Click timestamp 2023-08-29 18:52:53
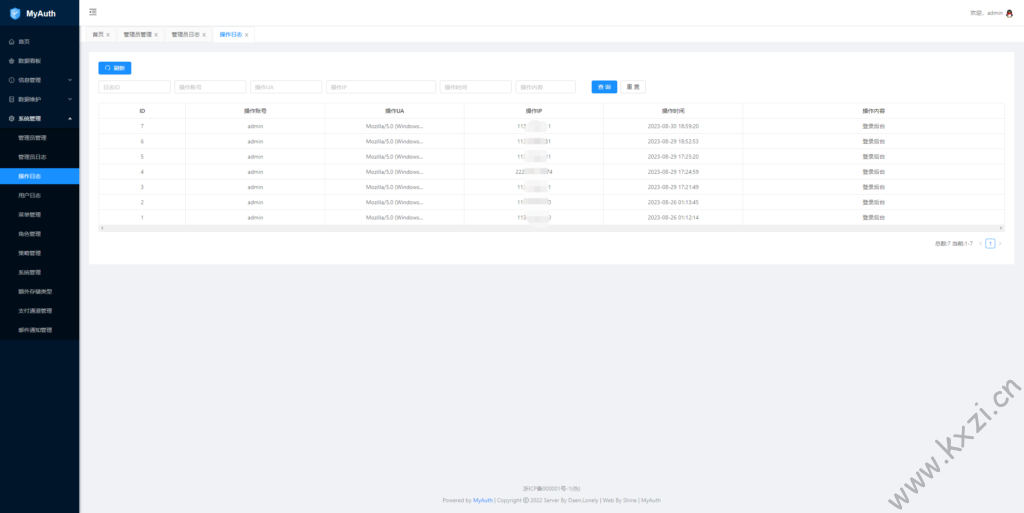The width and height of the screenshot is (1024, 513). (673, 142)
